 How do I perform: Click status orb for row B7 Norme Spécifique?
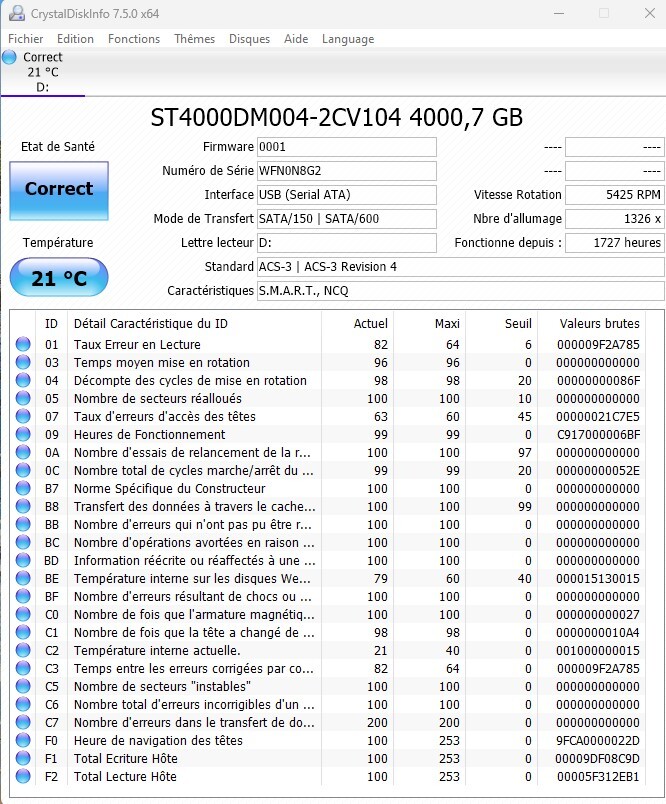click(23, 488)
